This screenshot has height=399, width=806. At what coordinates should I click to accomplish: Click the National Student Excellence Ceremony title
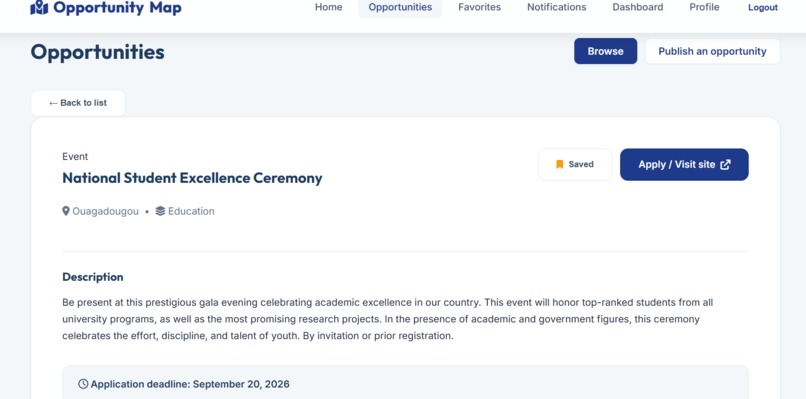[x=192, y=178]
